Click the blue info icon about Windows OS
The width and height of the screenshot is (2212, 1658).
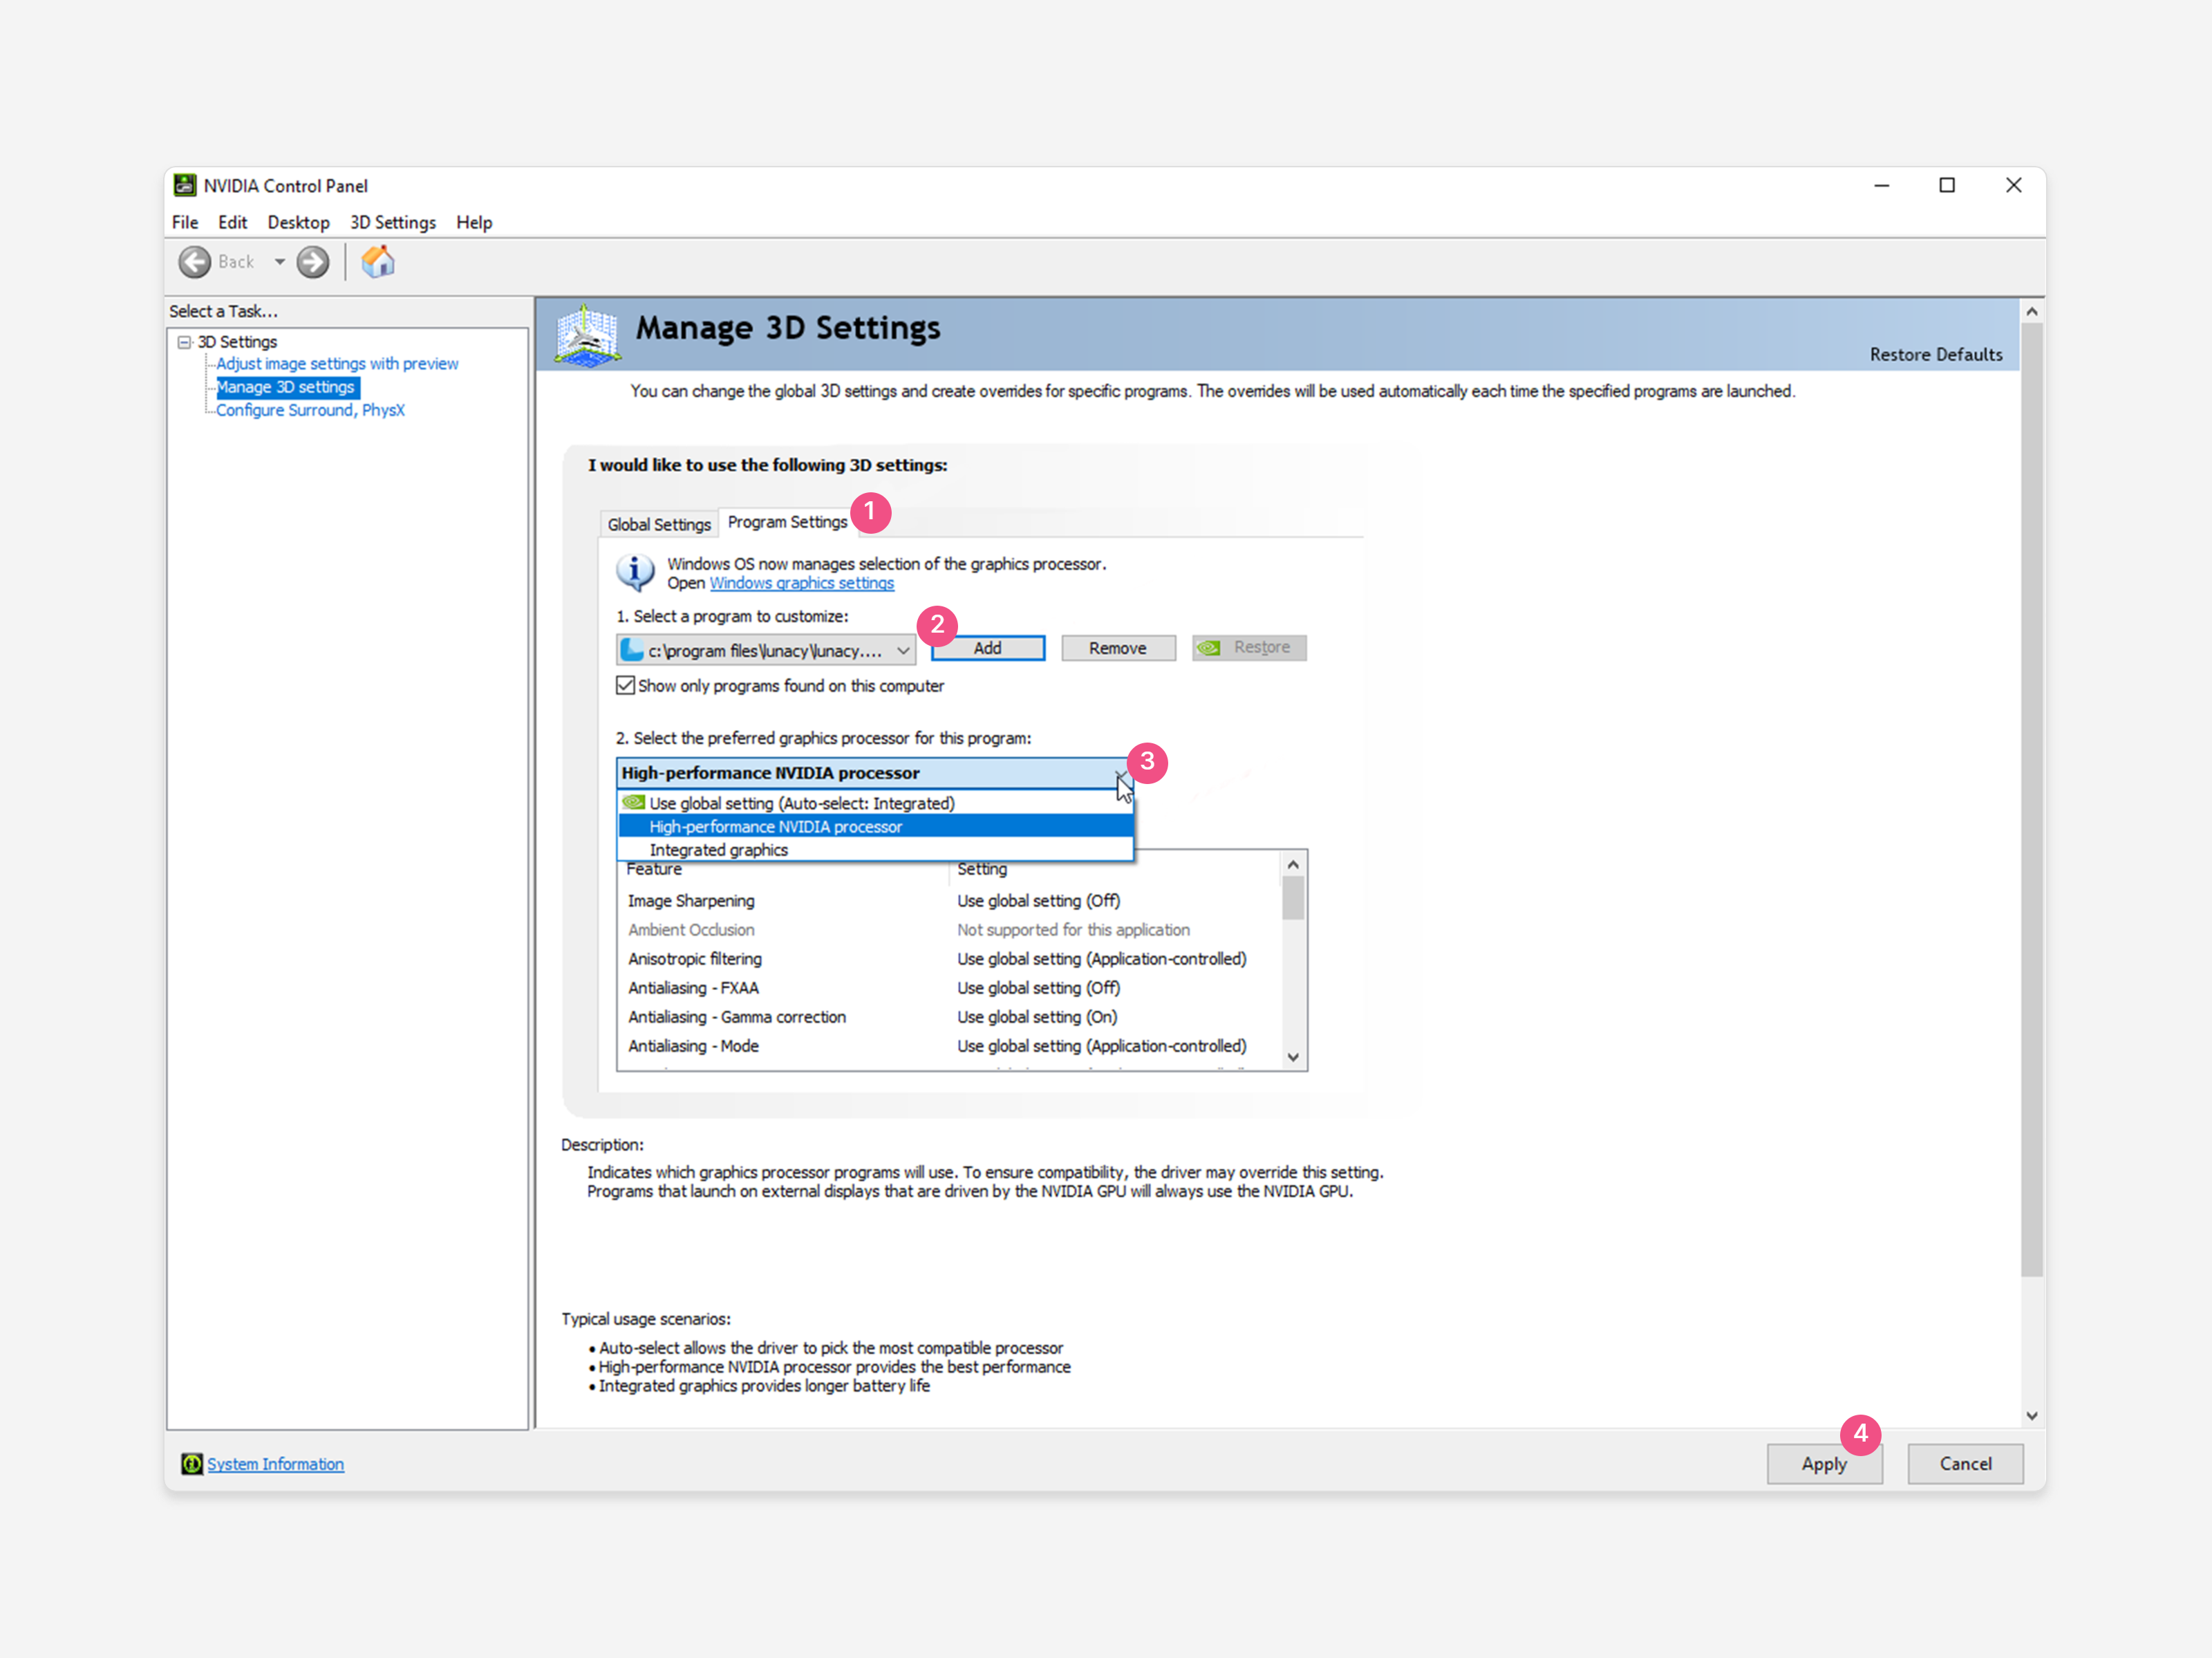[x=635, y=573]
